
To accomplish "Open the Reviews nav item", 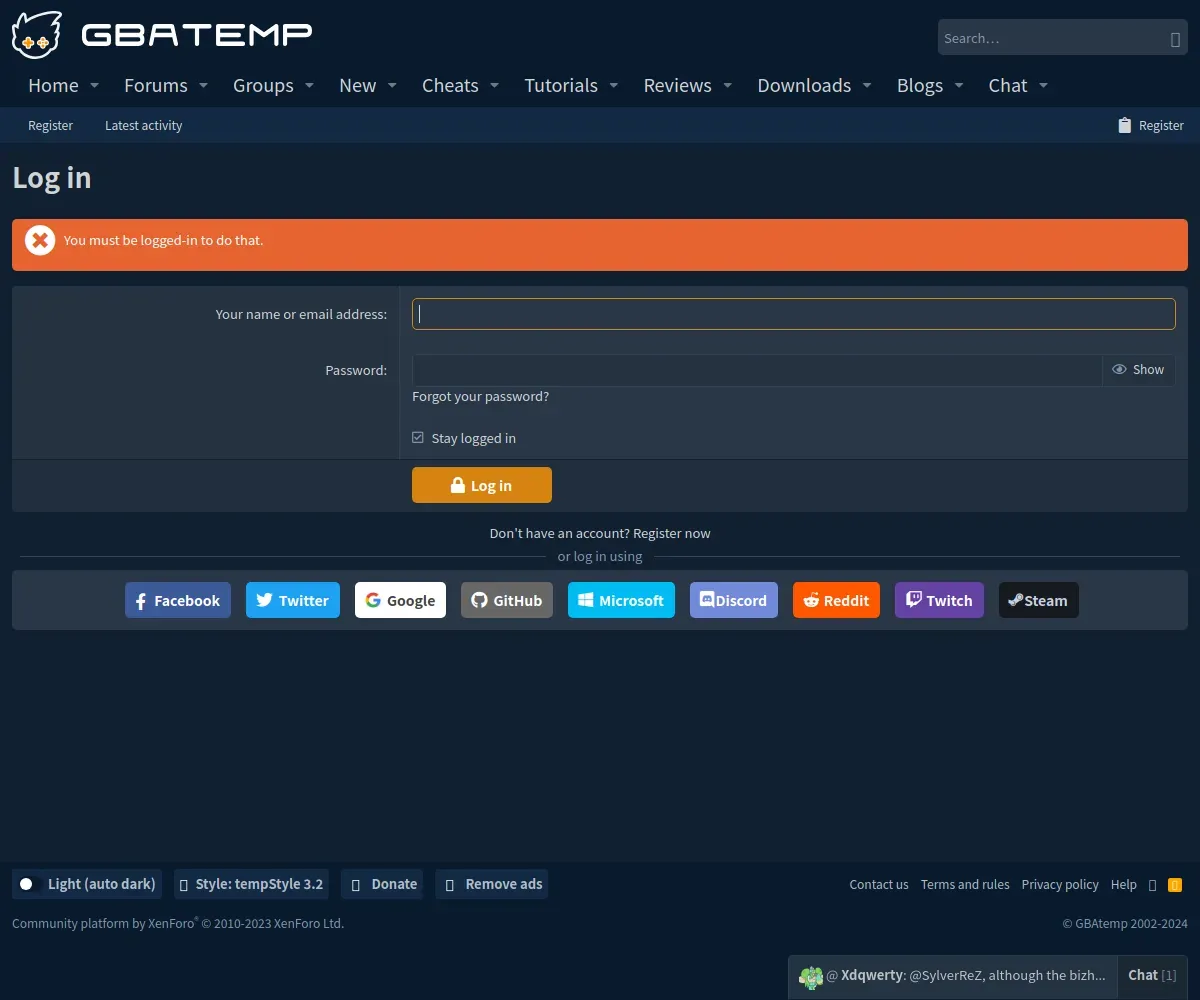I will 677,86.
